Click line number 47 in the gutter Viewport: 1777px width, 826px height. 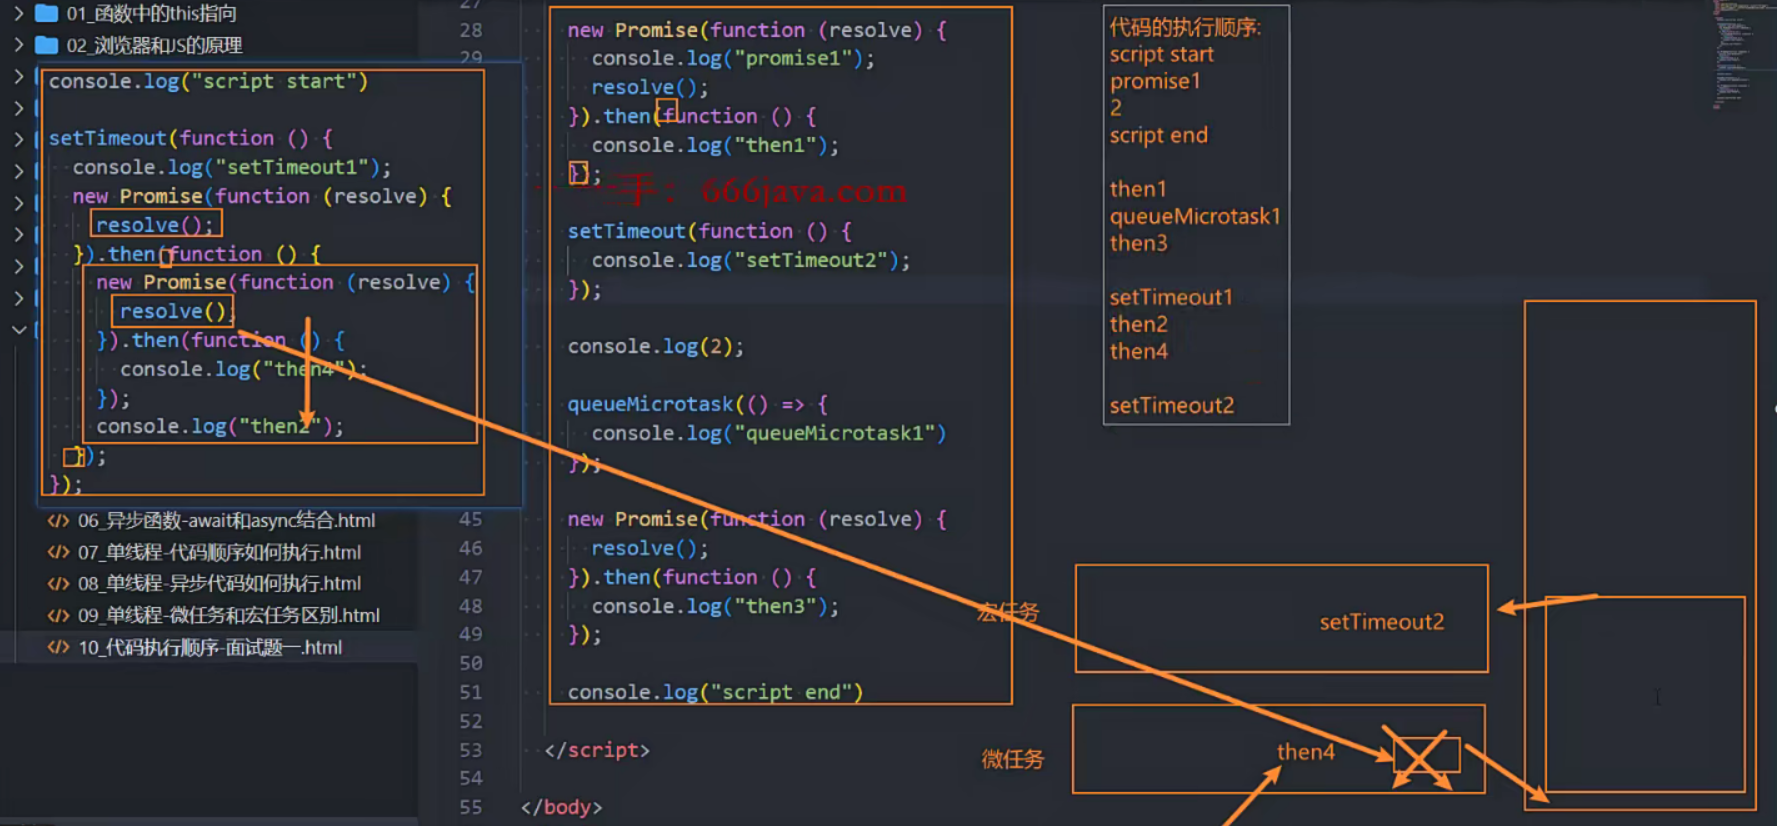click(471, 577)
